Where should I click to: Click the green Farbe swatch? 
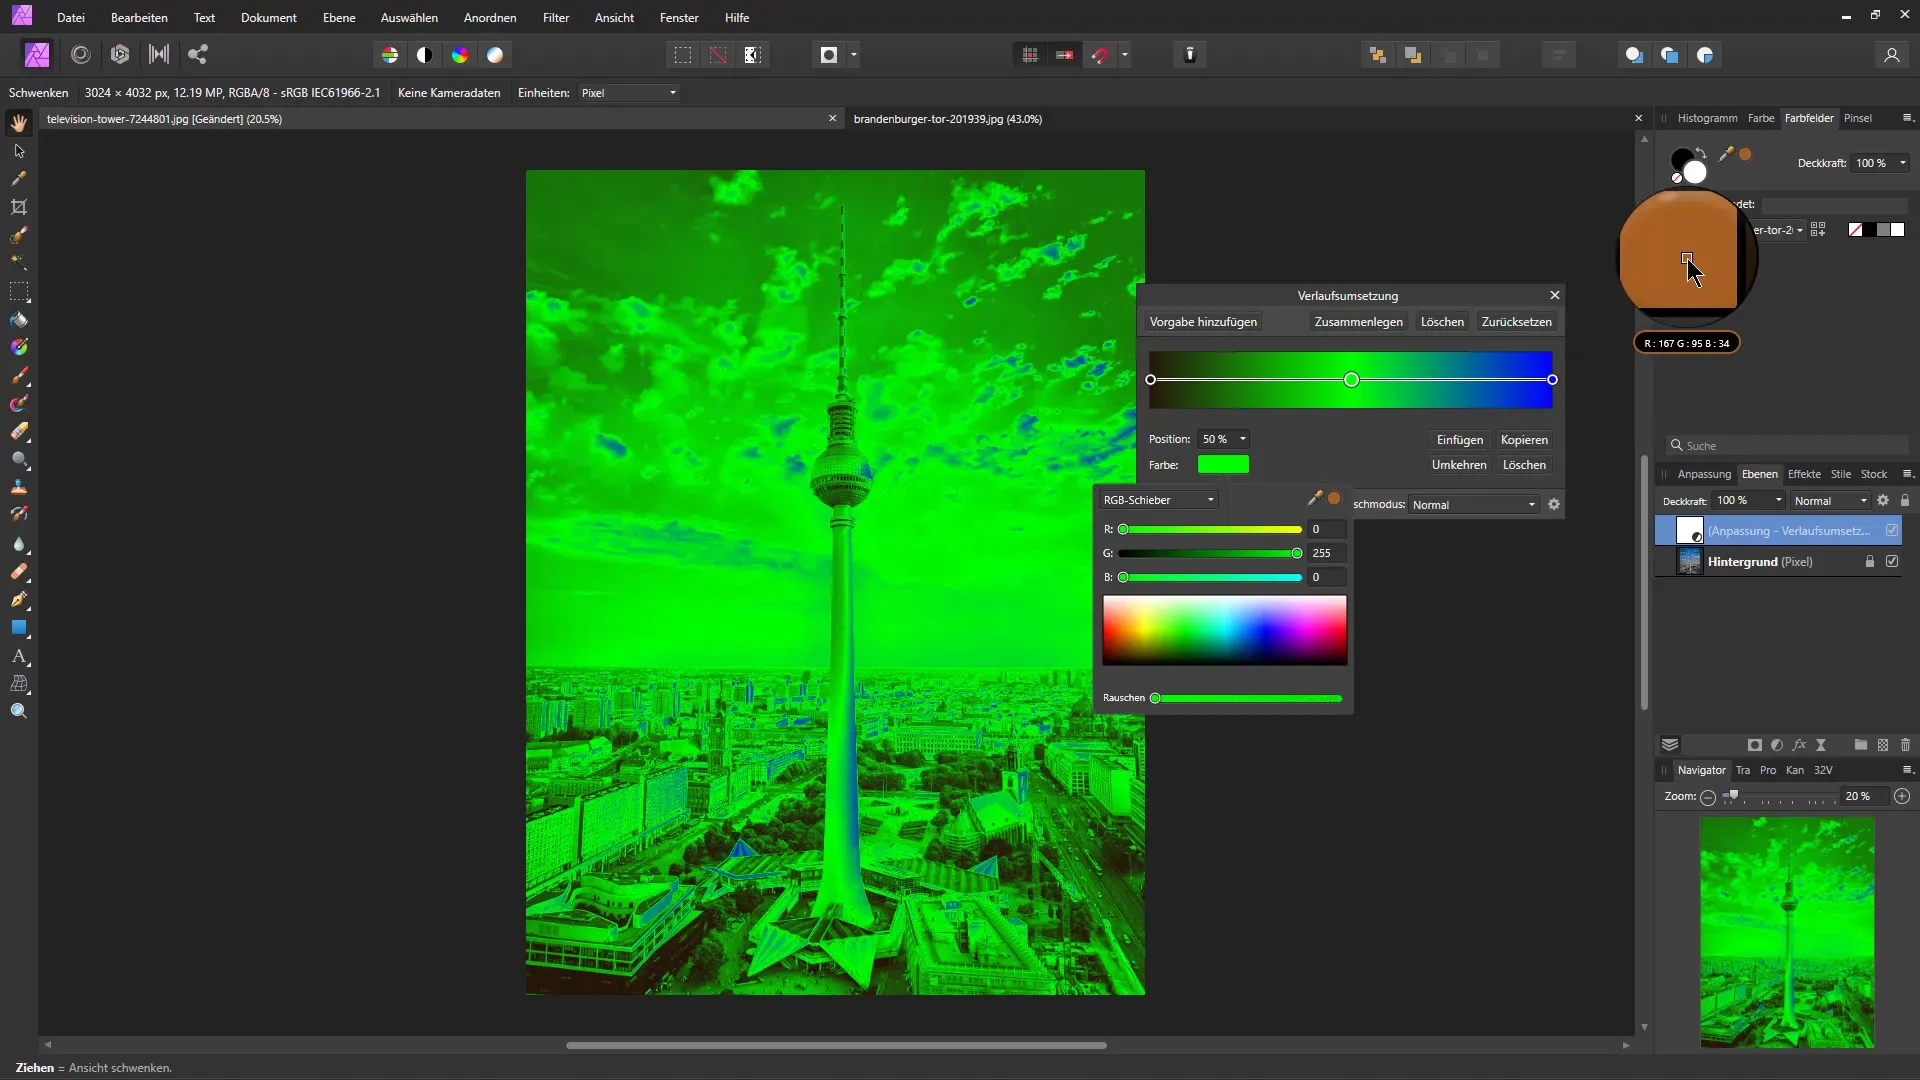(x=1223, y=465)
